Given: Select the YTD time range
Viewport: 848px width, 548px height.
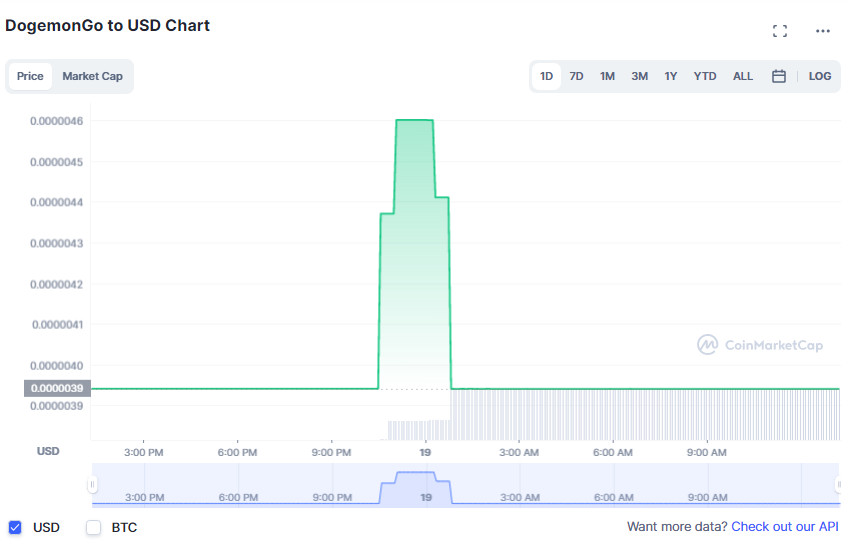Looking at the screenshot, I should (705, 76).
